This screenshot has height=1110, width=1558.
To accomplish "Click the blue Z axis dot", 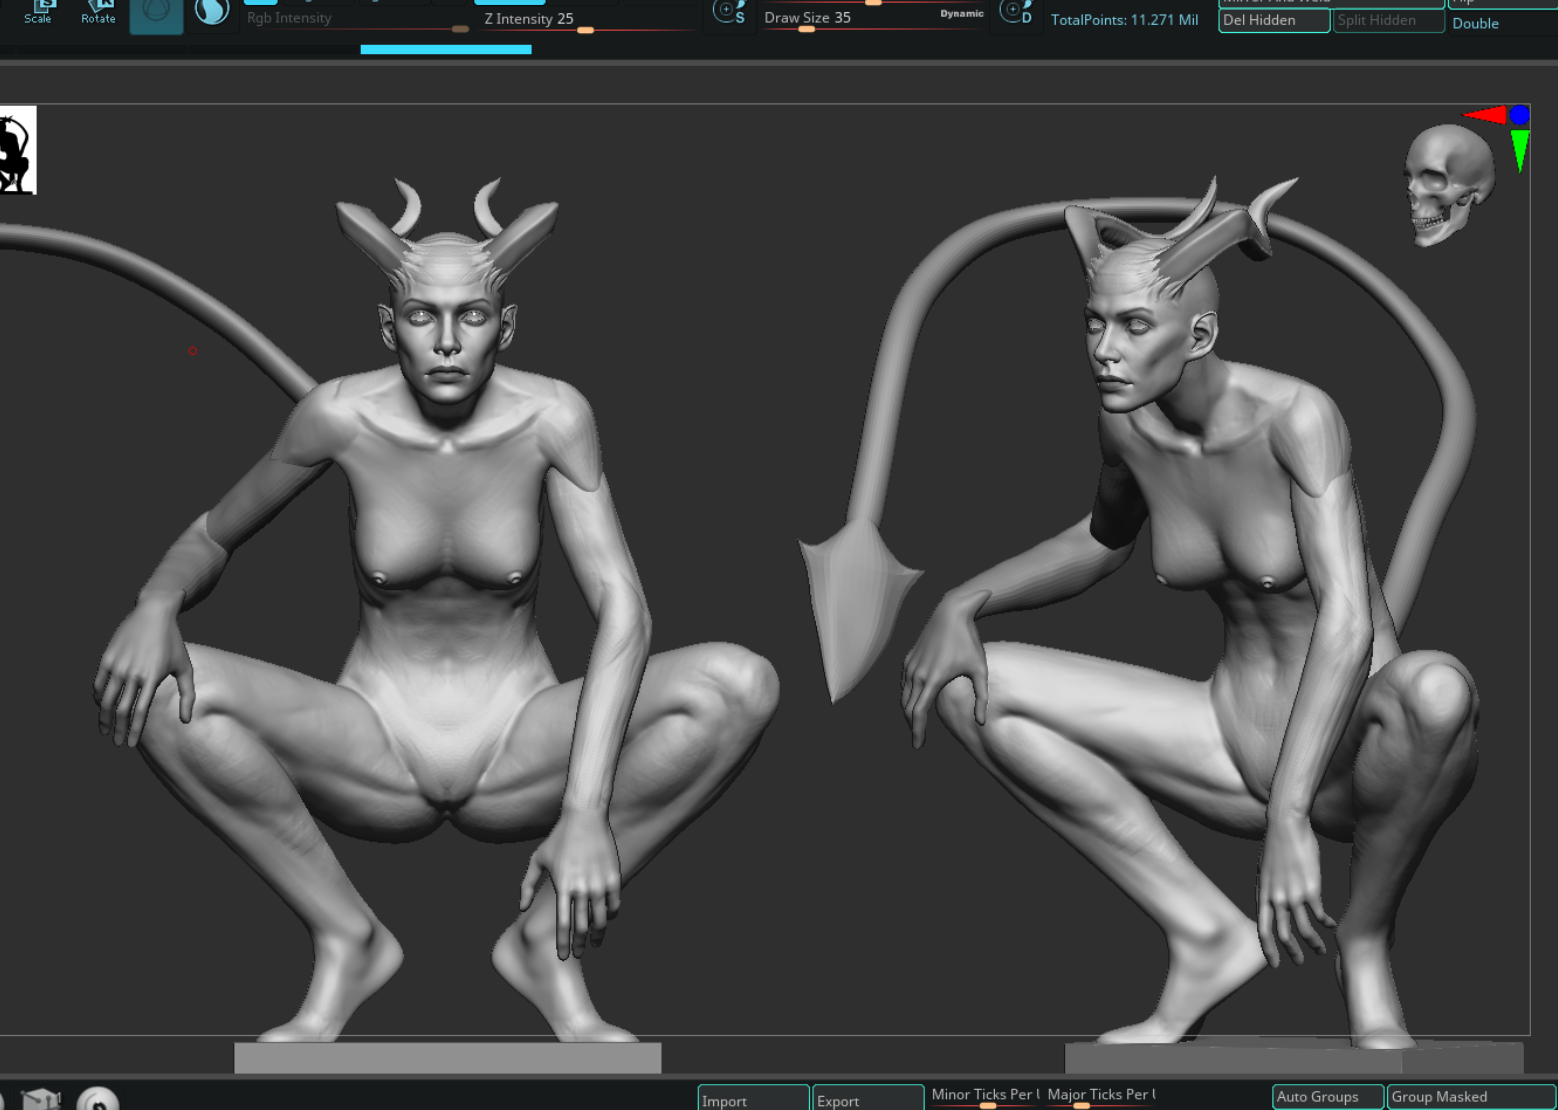I will click(x=1520, y=115).
